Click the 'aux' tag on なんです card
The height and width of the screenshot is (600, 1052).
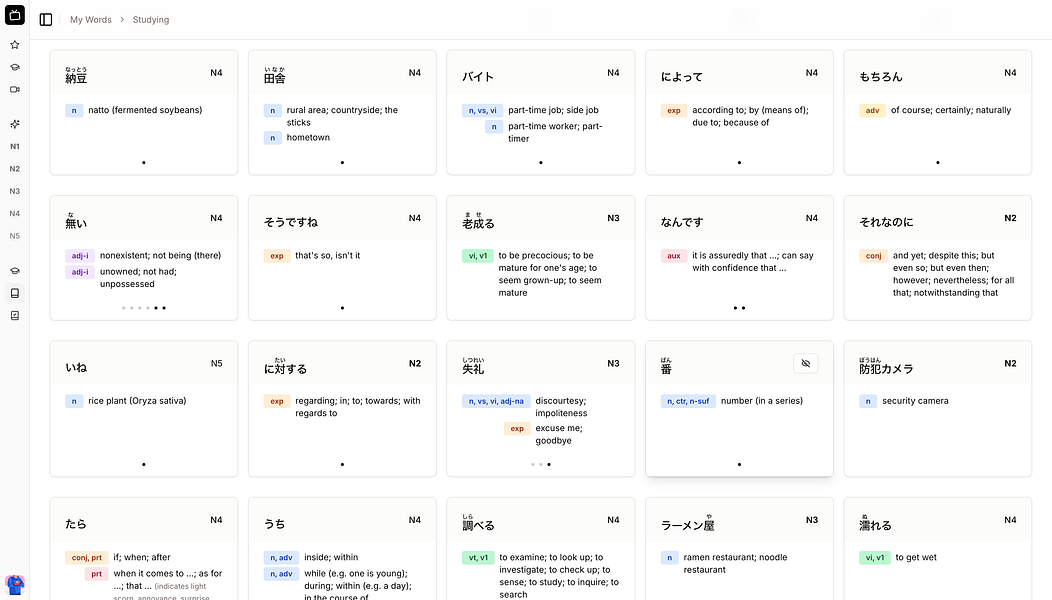pos(674,256)
